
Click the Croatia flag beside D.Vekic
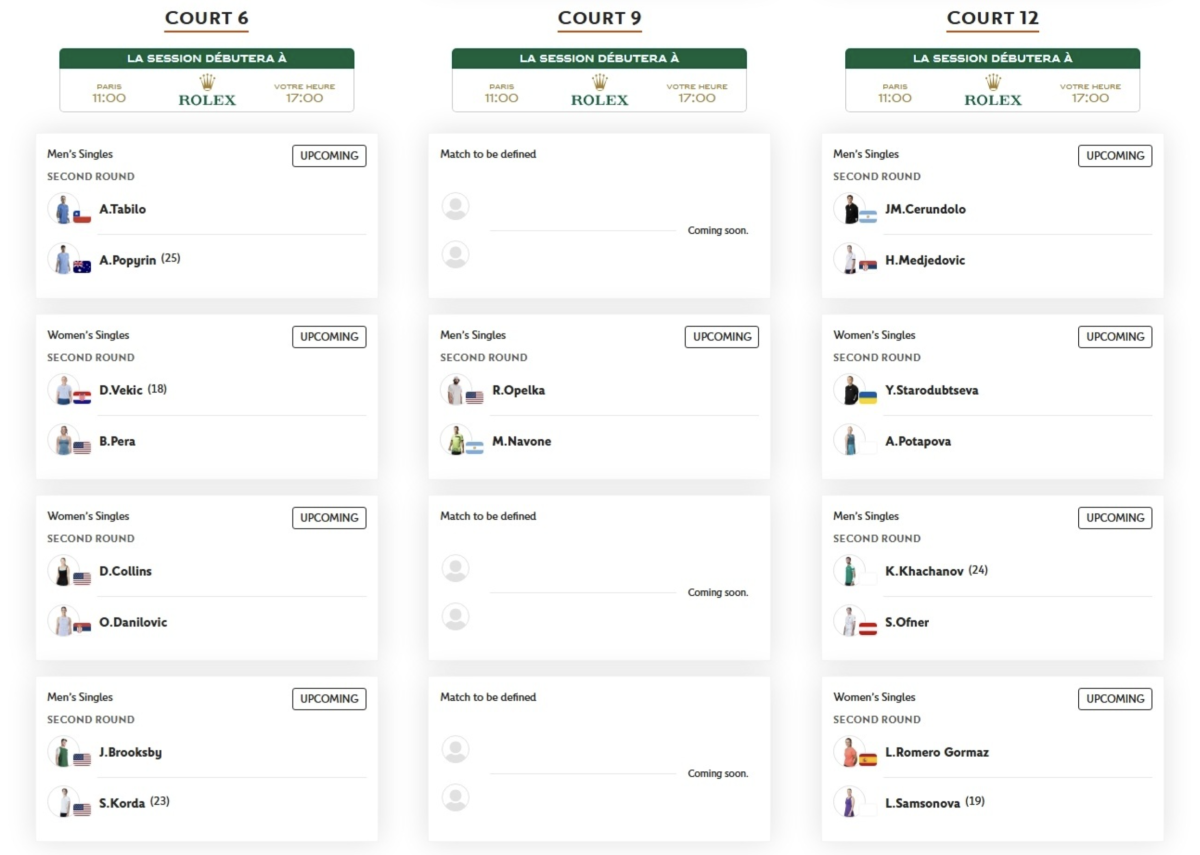pyautogui.click(x=82, y=397)
